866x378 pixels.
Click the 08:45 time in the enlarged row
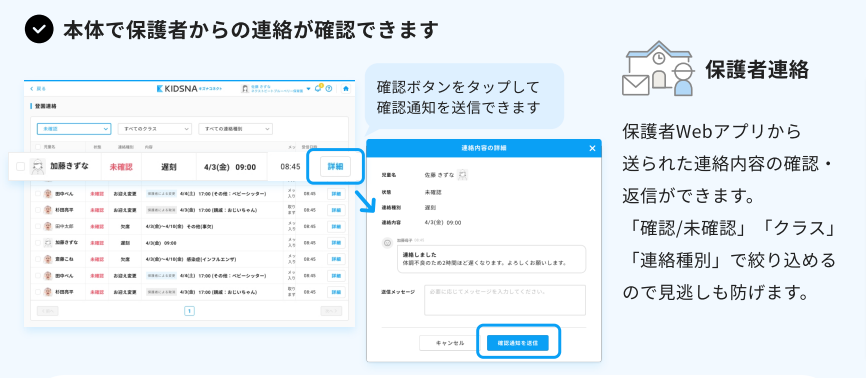pos(290,166)
